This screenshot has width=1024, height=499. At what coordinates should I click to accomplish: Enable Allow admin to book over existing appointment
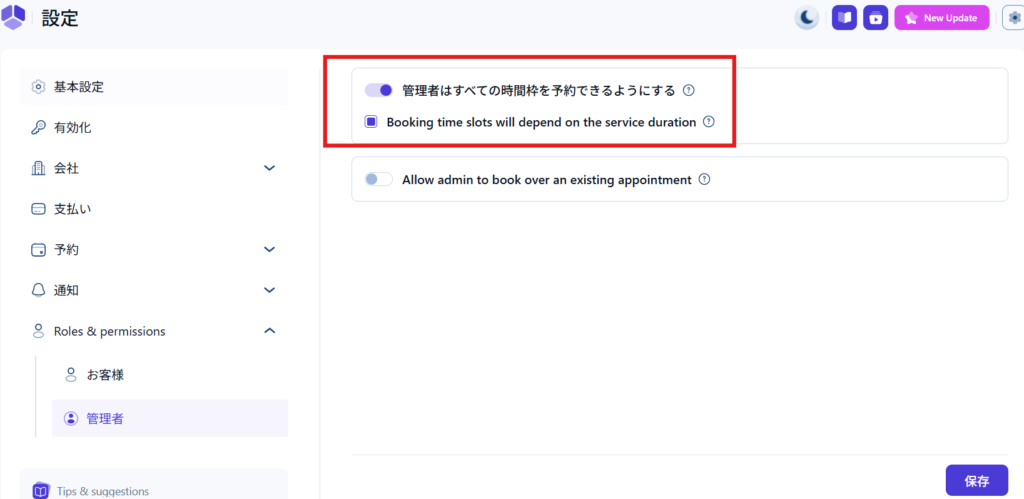tap(379, 180)
